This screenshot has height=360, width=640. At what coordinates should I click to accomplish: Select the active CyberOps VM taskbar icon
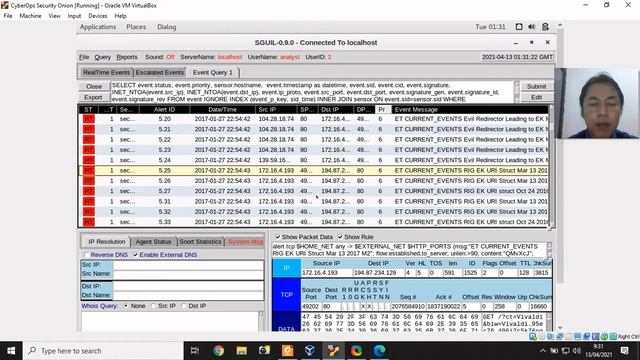click(x=333, y=351)
